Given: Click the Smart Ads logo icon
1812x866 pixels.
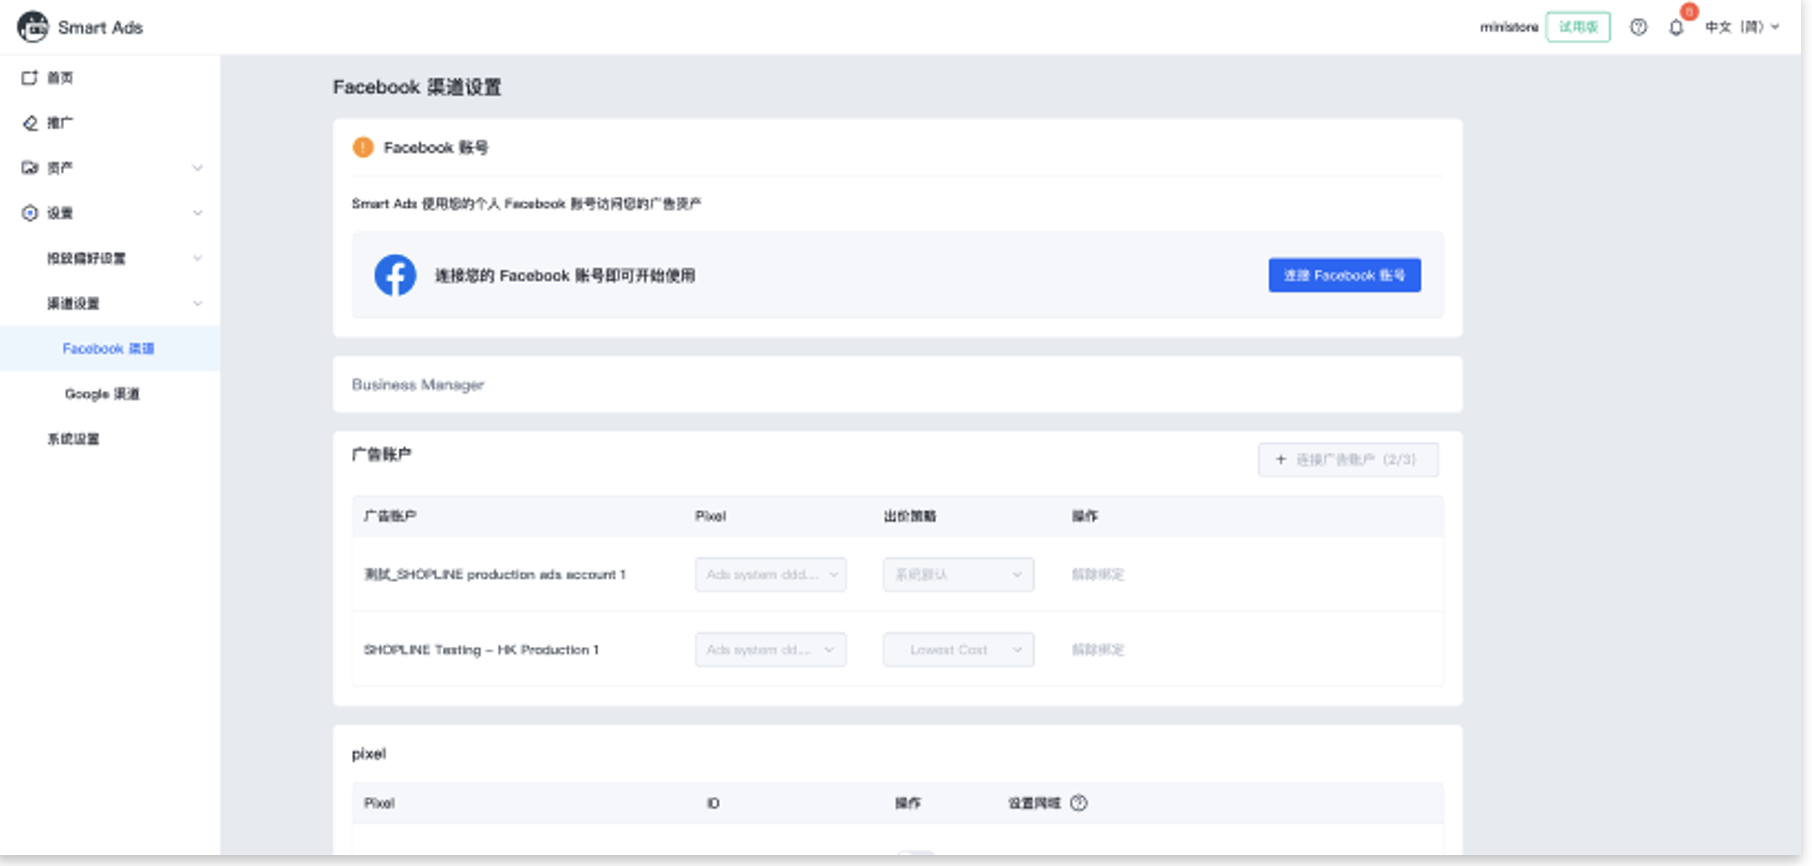Looking at the screenshot, I should (x=33, y=27).
